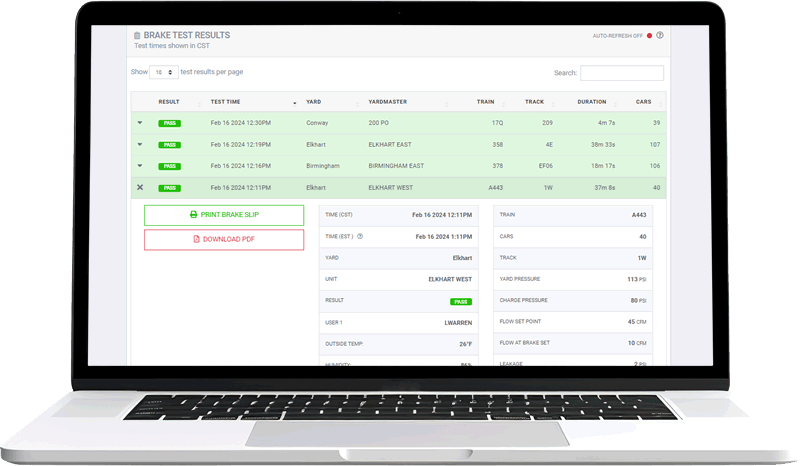Select track 'EF06' cell
This screenshot has width=800, height=466.
coord(546,166)
